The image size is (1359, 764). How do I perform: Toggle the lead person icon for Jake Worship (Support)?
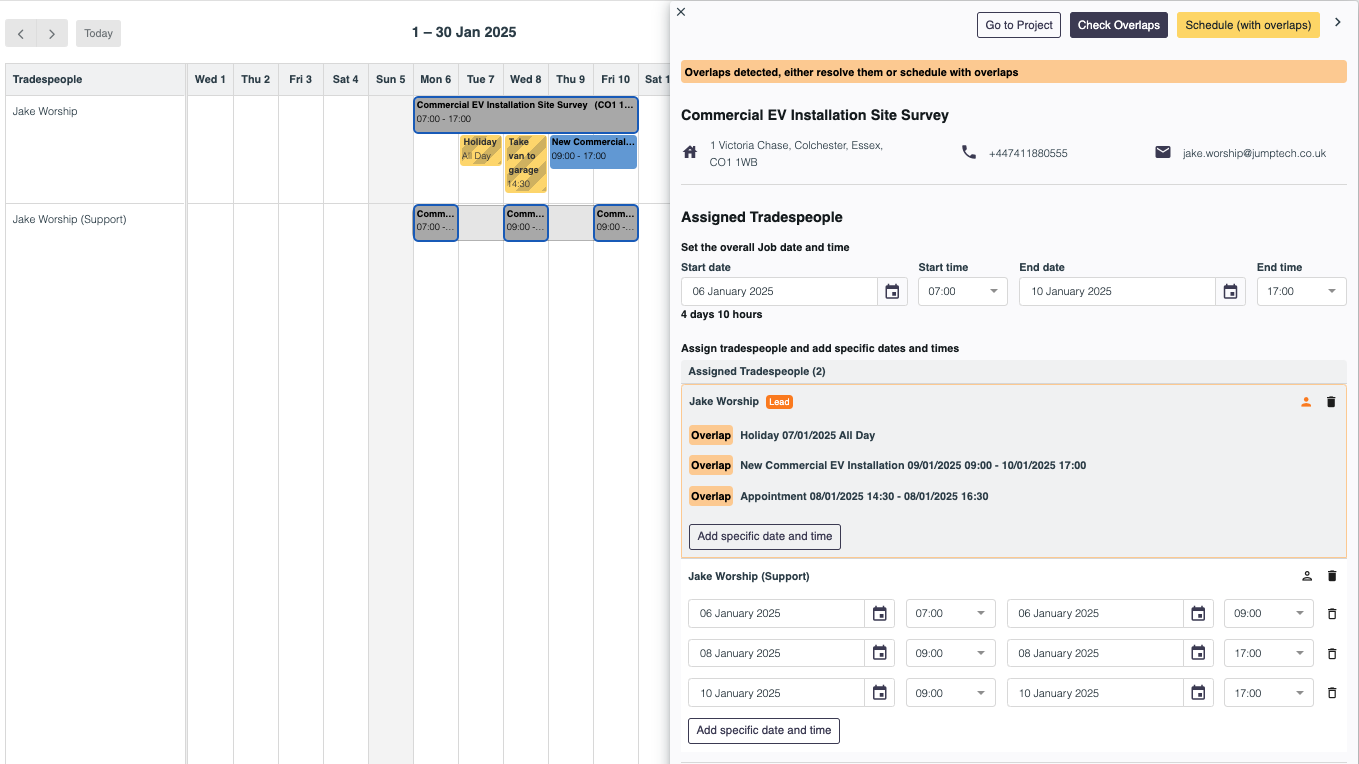tap(1306, 575)
